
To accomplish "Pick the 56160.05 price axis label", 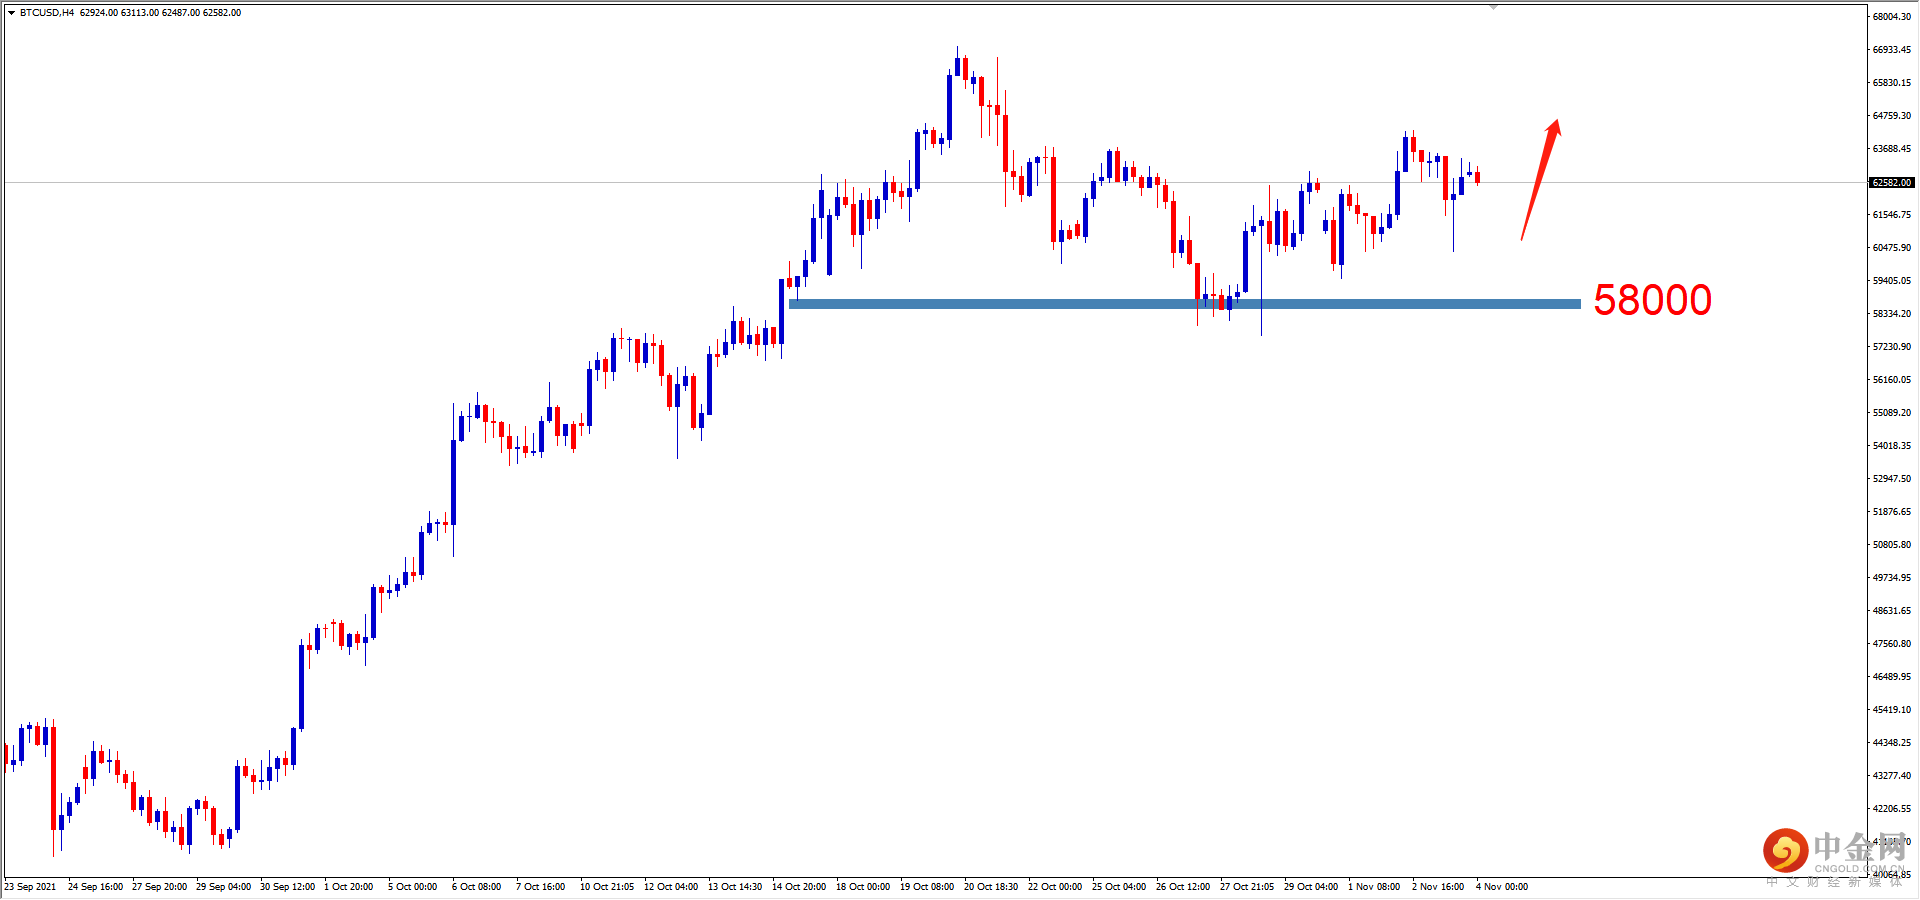I will pos(1892,380).
